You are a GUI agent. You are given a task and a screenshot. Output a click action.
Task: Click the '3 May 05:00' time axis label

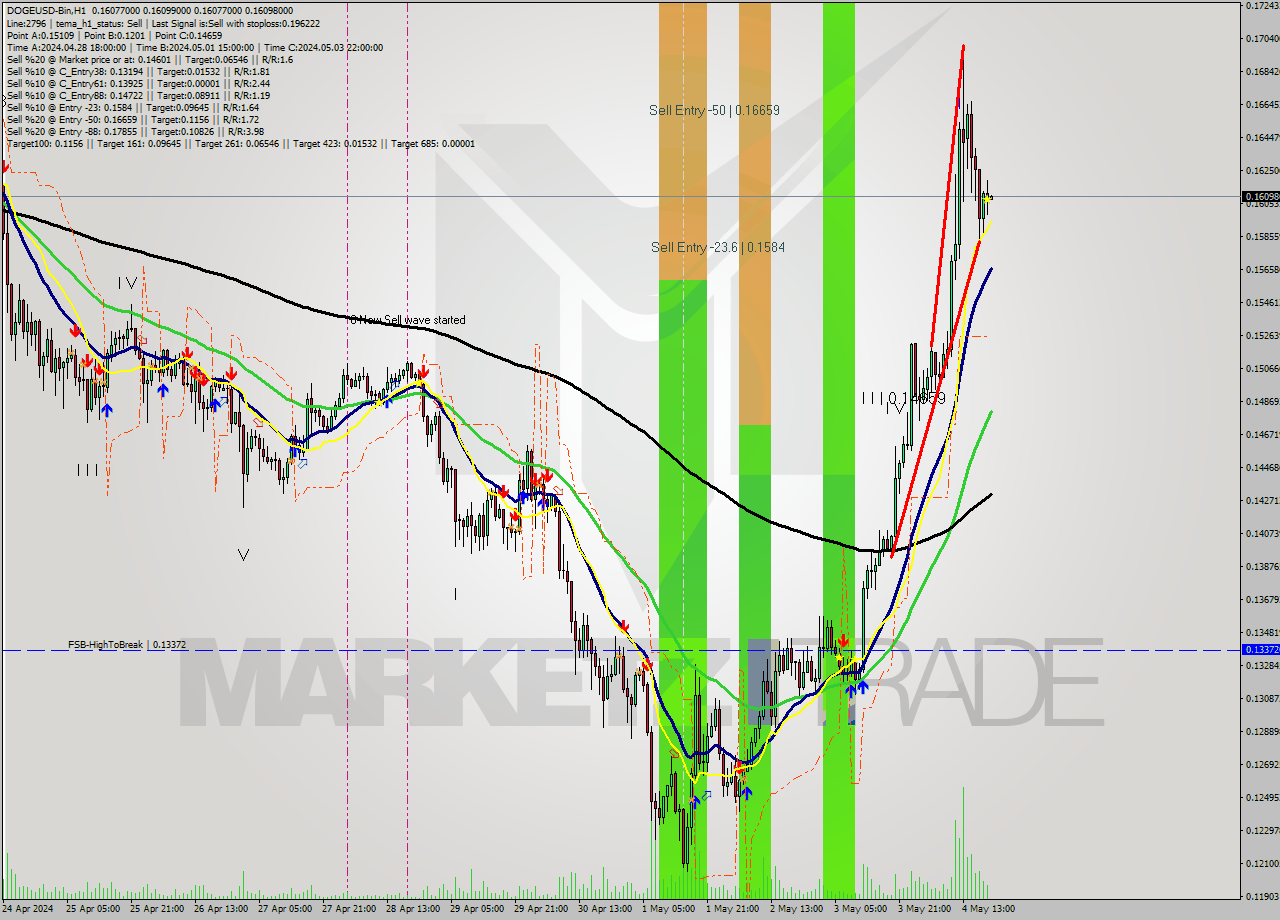coord(860,909)
